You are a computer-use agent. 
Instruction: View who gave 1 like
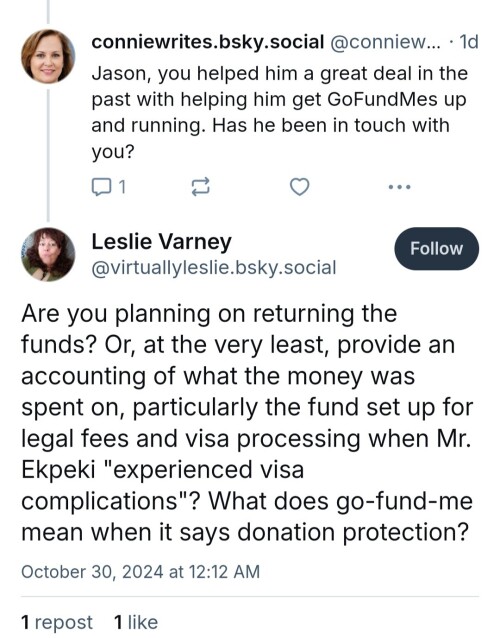pyautogui.click(x=136, y=622)
